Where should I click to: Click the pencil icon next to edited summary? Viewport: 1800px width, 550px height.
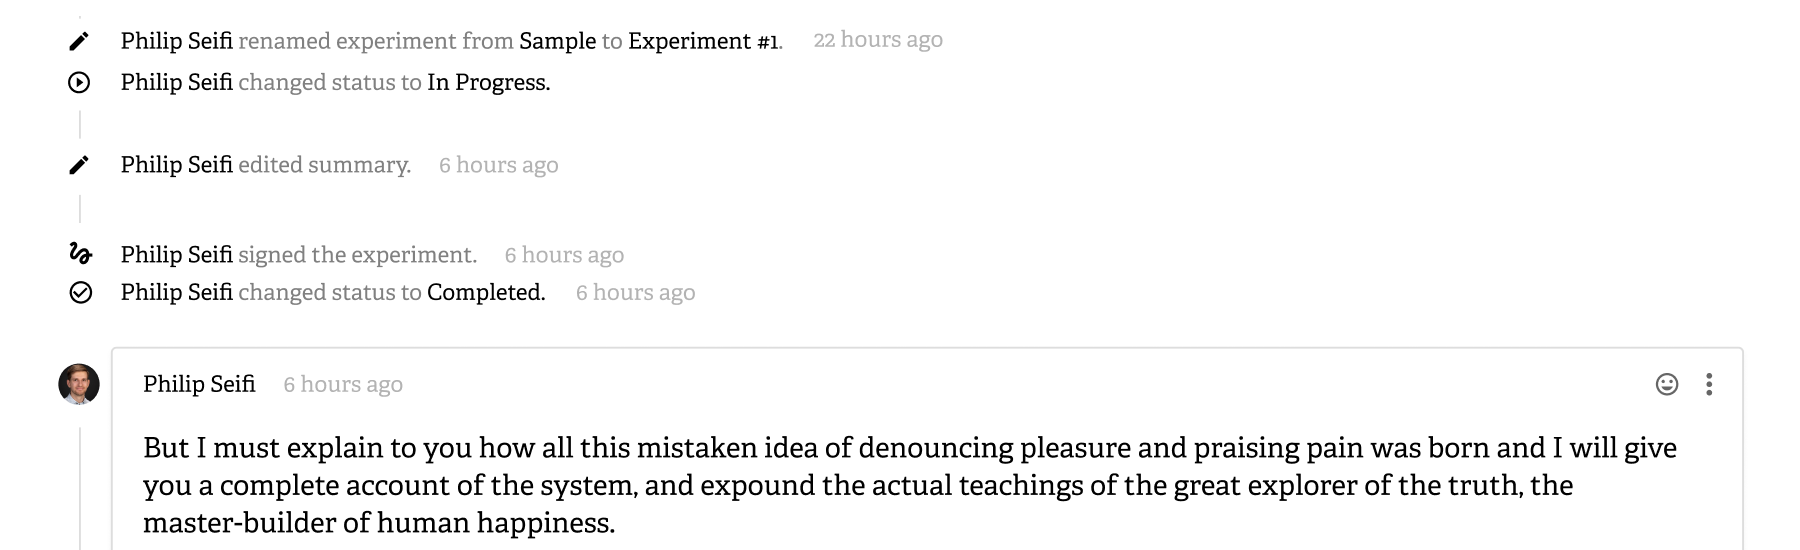pos(79,165)
